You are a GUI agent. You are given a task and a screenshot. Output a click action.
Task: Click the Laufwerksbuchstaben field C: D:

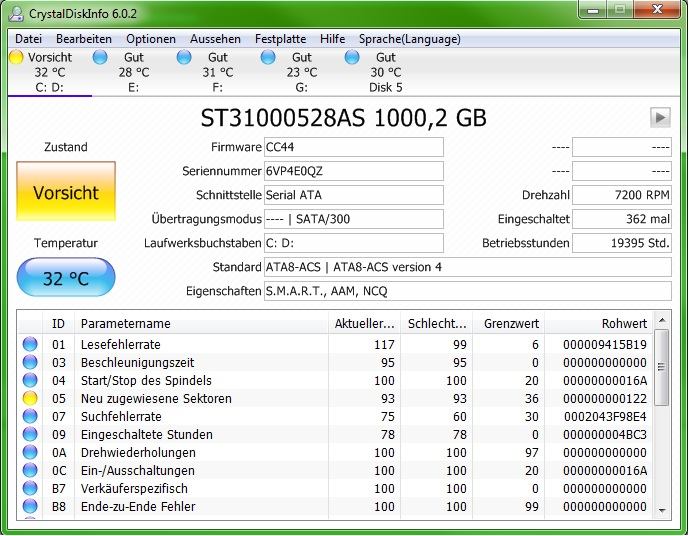click(x=354, y=243)
